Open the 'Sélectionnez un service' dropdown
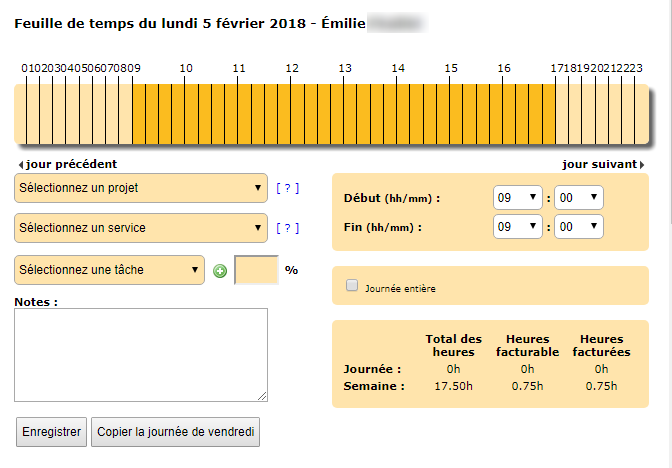 point(141,228)
